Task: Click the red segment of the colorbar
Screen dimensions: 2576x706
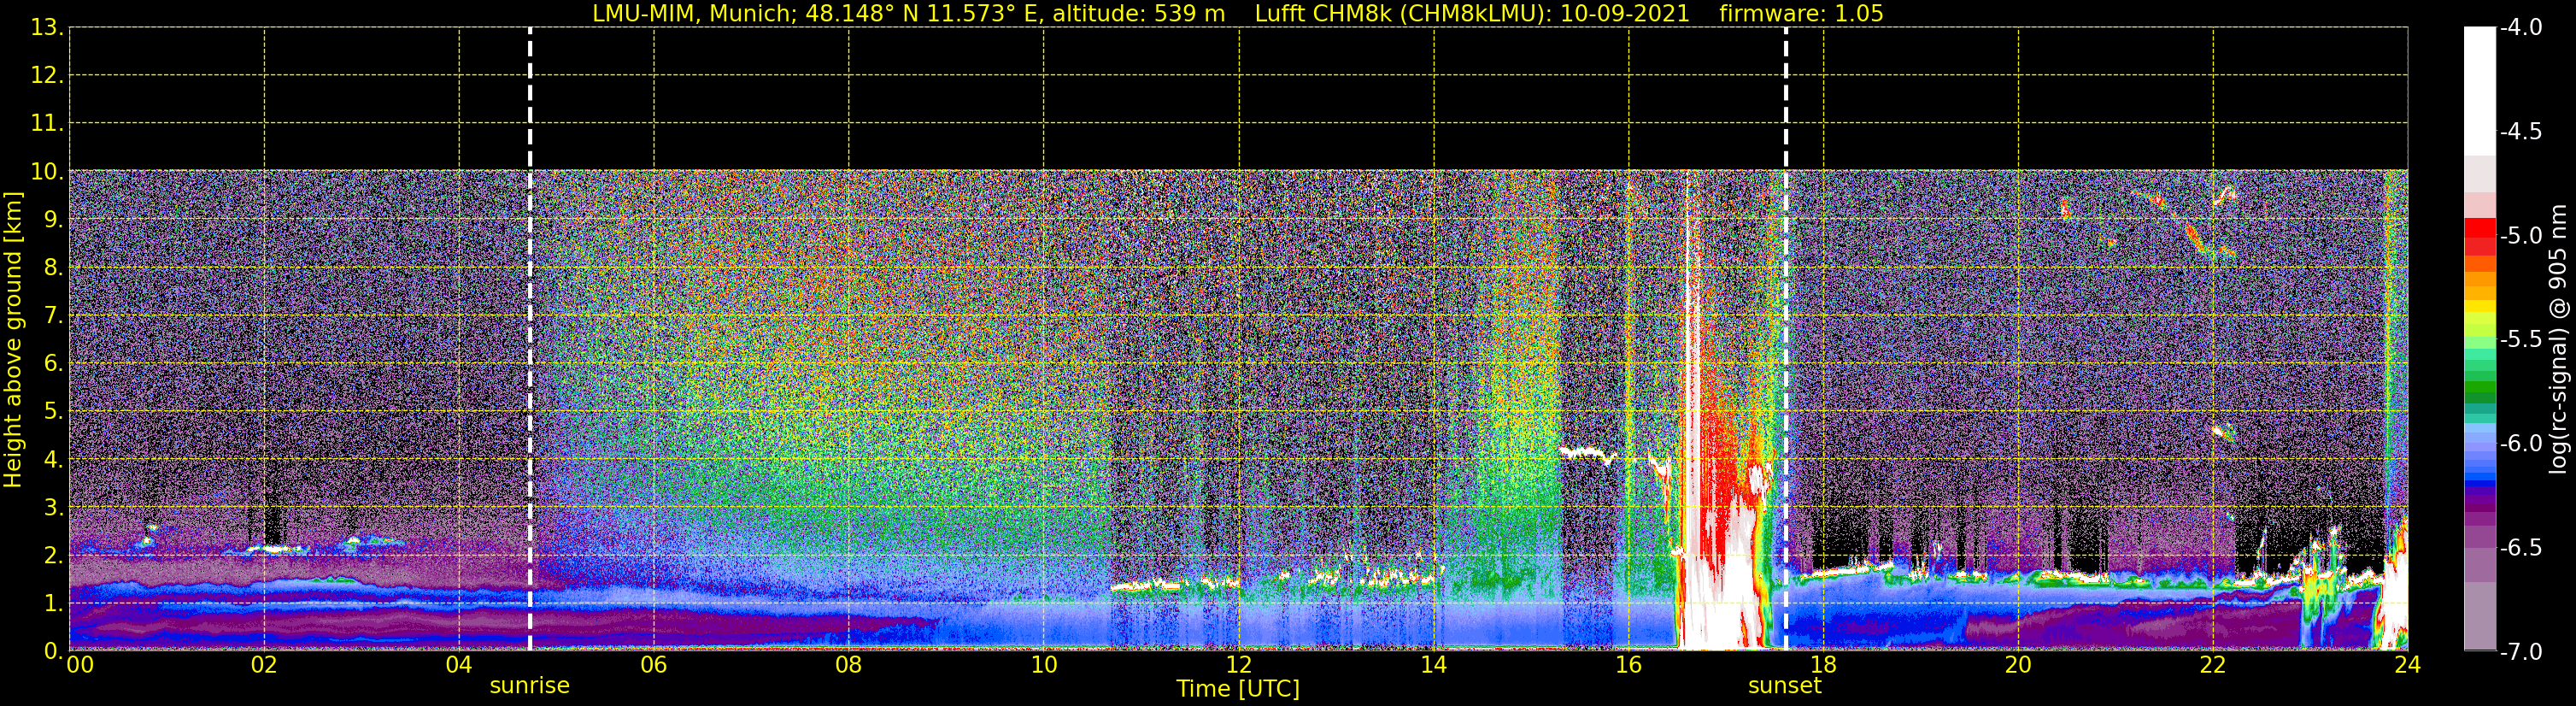Action: click(2480, 236)
